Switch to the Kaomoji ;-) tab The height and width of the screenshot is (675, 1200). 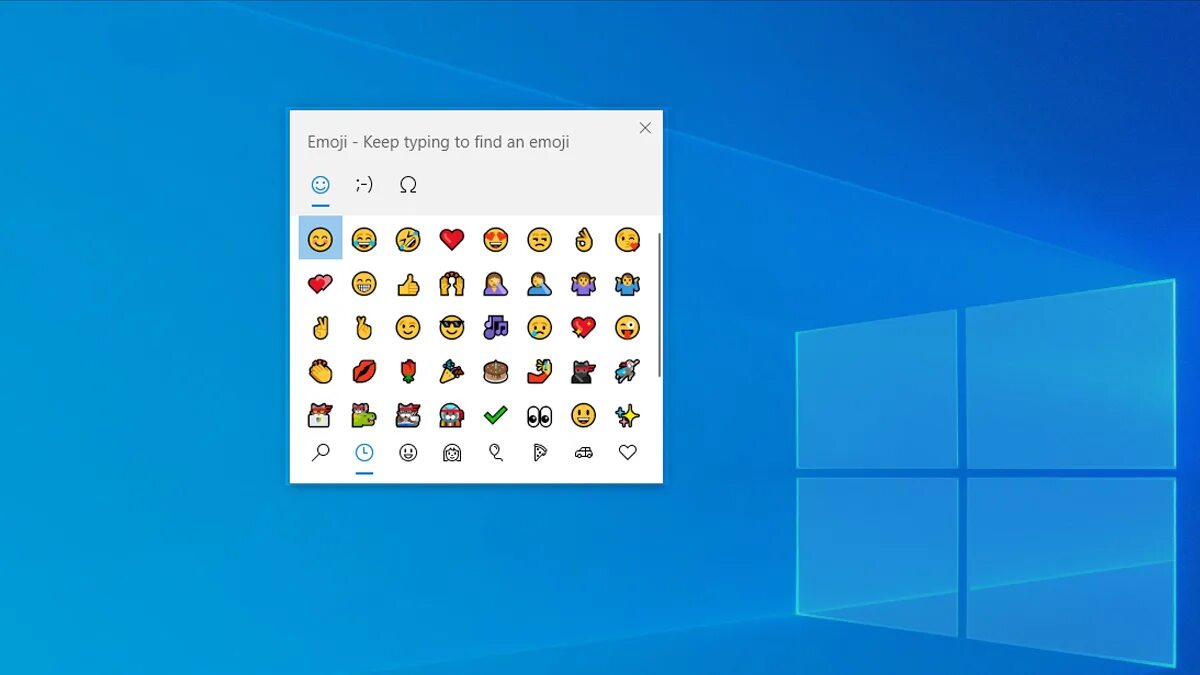[364, 185]
